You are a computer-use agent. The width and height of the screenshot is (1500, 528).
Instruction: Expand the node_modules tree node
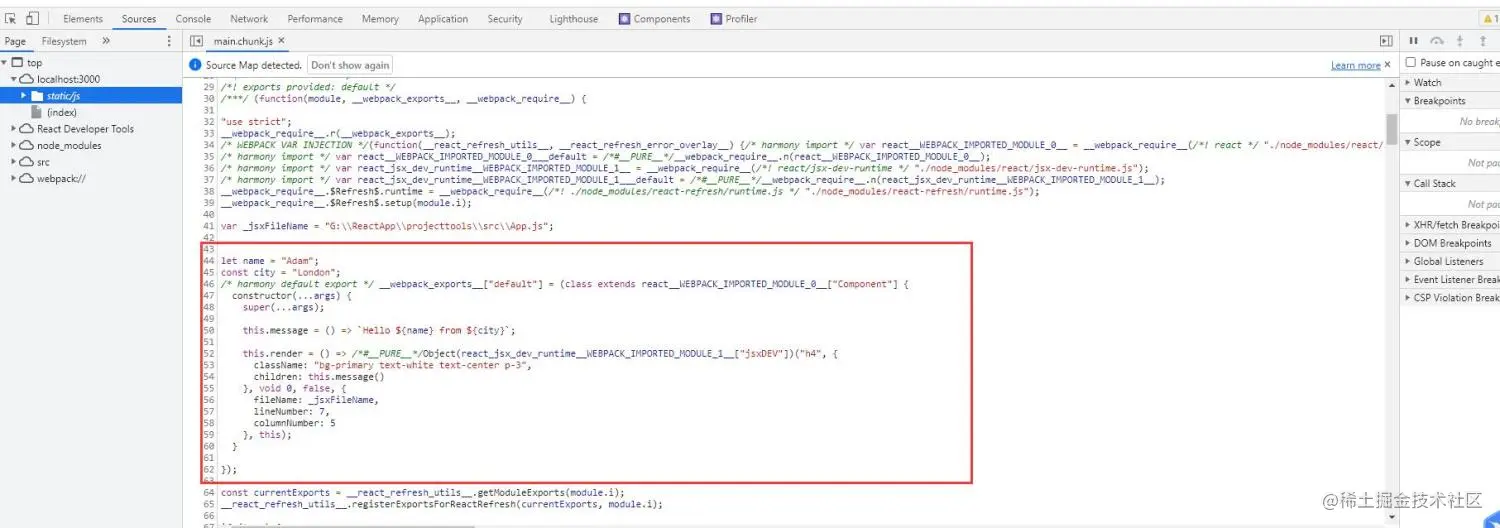click(15, 145)
